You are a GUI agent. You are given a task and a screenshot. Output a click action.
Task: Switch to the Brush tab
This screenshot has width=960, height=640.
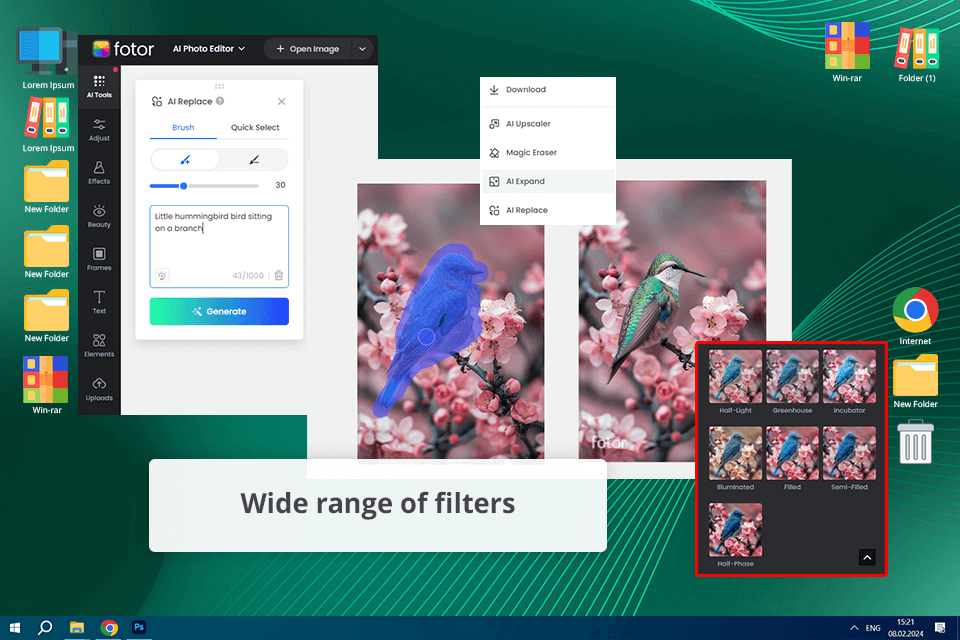tap(183, 127)
